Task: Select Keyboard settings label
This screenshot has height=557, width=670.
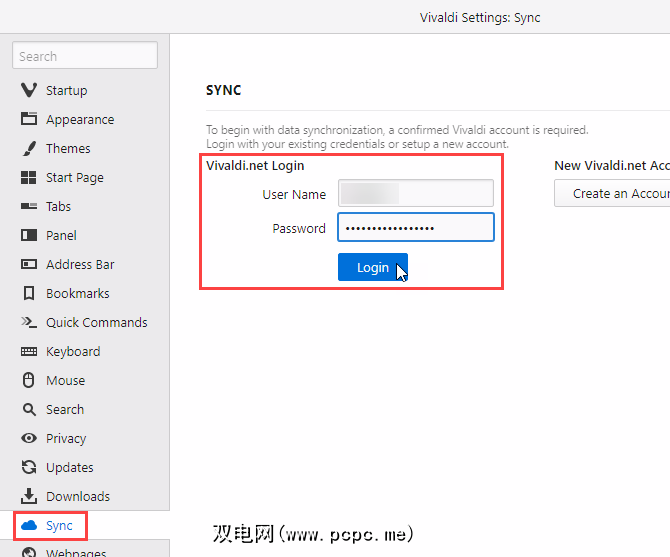Action: tap(73, 352)
